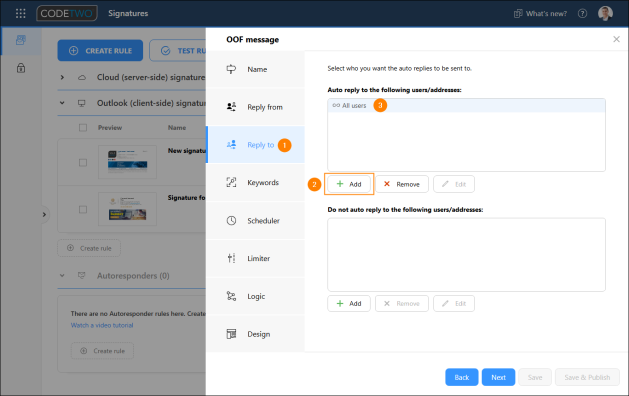This screenshot has height=396, width=629.
Task: Click the CodeTwo logo
Action: pyautogui.click(x=67, y=13)
